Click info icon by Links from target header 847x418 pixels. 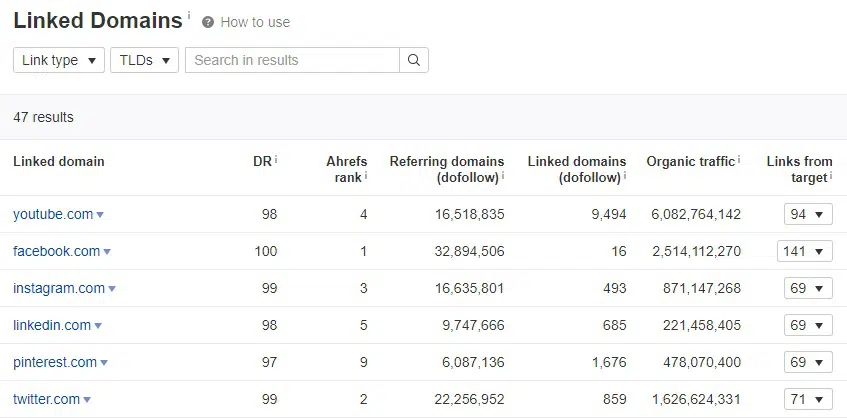[x=831, y=176]
